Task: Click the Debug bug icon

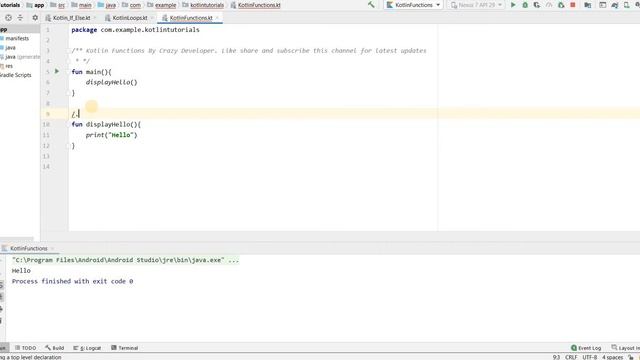Action: pyautogui.click(x=525, y=5)
